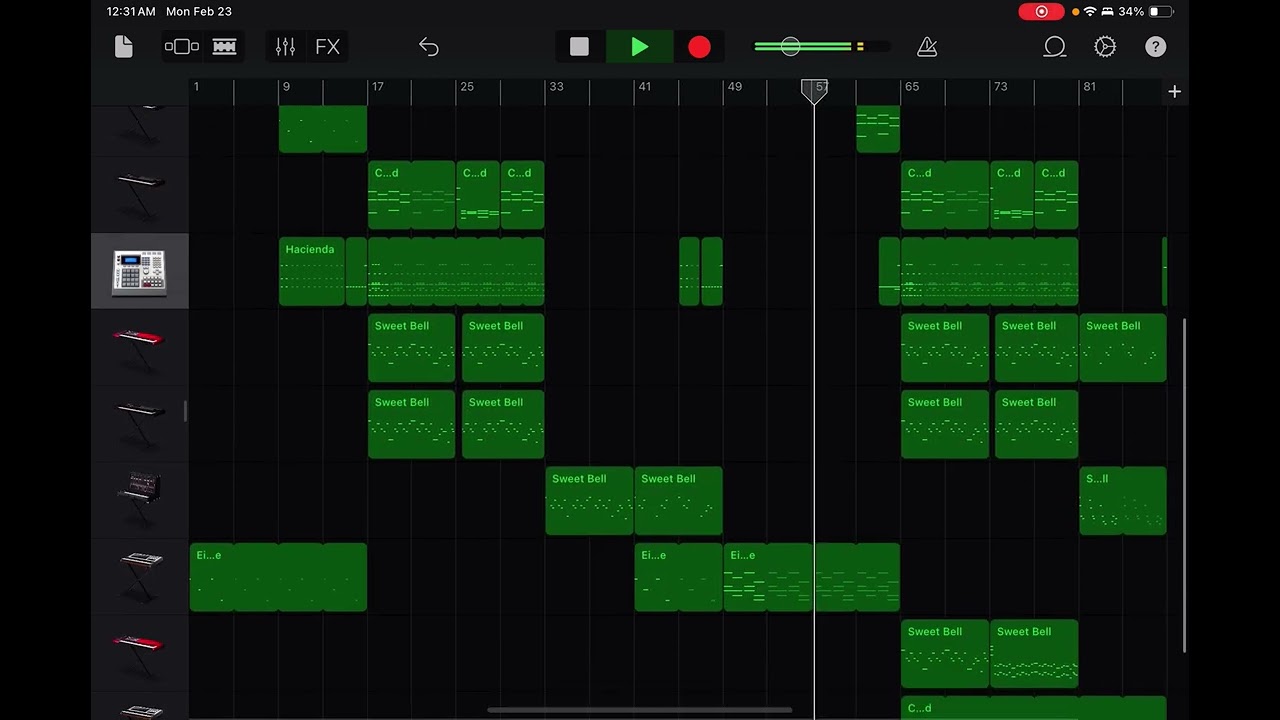This screenshot has width=1280, height=720.
Task: Select the Ei...e region starting at bar 1
Action: tap(278, 577)
